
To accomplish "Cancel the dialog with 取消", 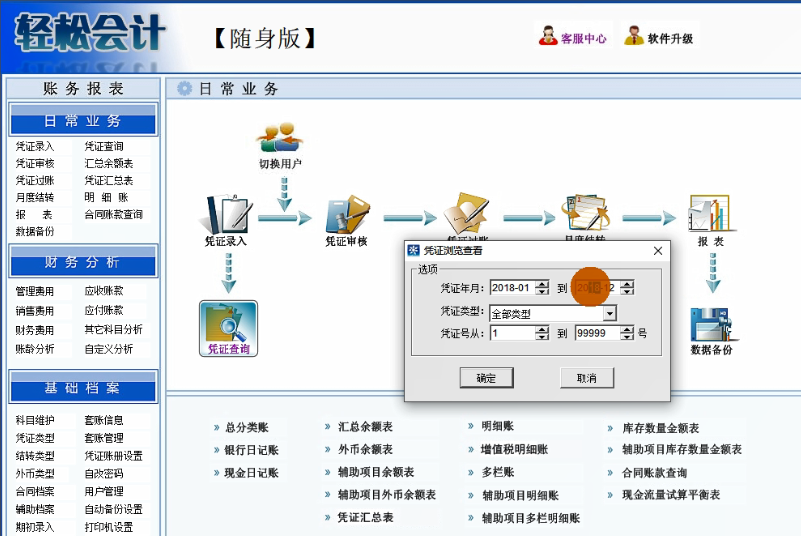I will point(587,378).
